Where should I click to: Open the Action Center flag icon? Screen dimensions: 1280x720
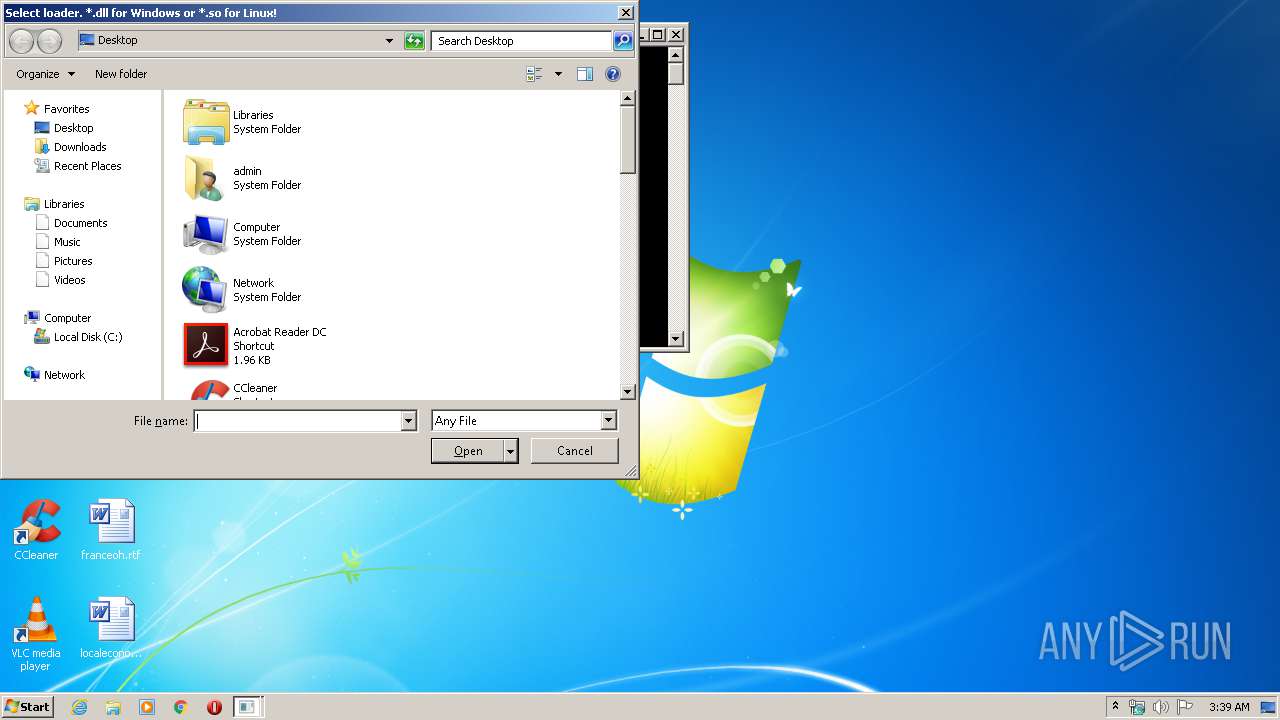pyautogui.click(x=1185, y=707)
